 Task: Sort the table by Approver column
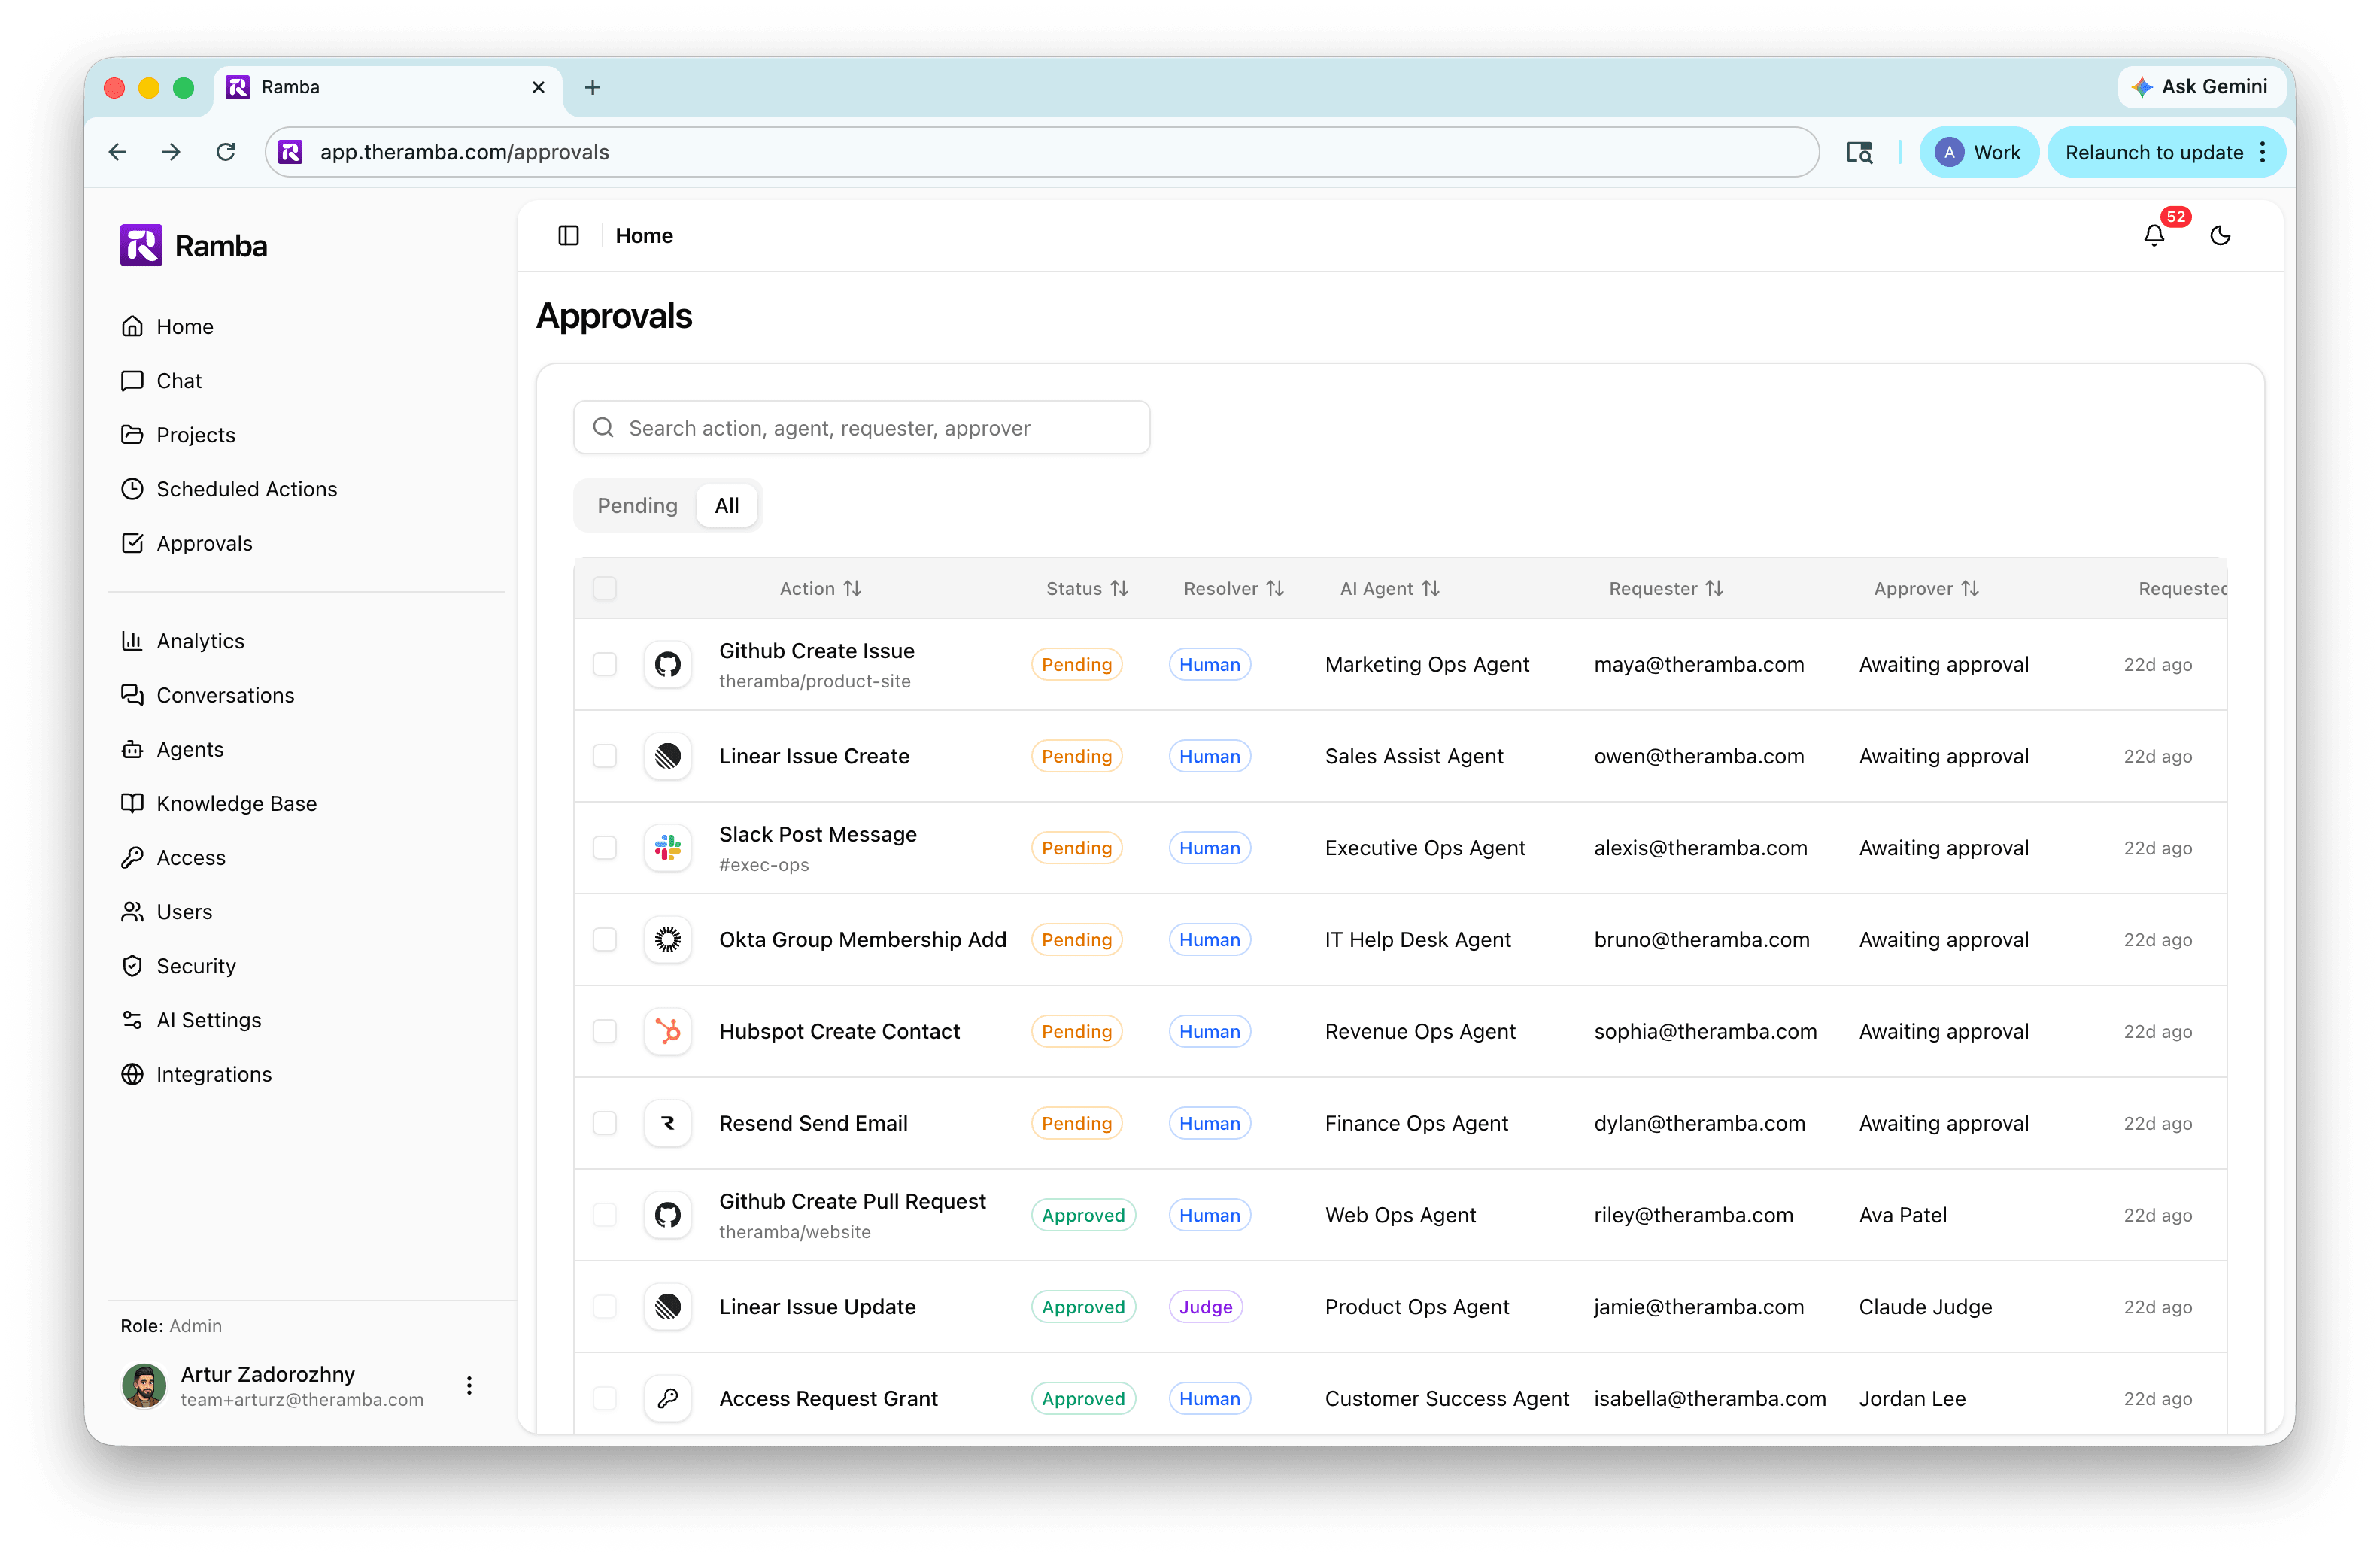click(x=1925, y=588)
